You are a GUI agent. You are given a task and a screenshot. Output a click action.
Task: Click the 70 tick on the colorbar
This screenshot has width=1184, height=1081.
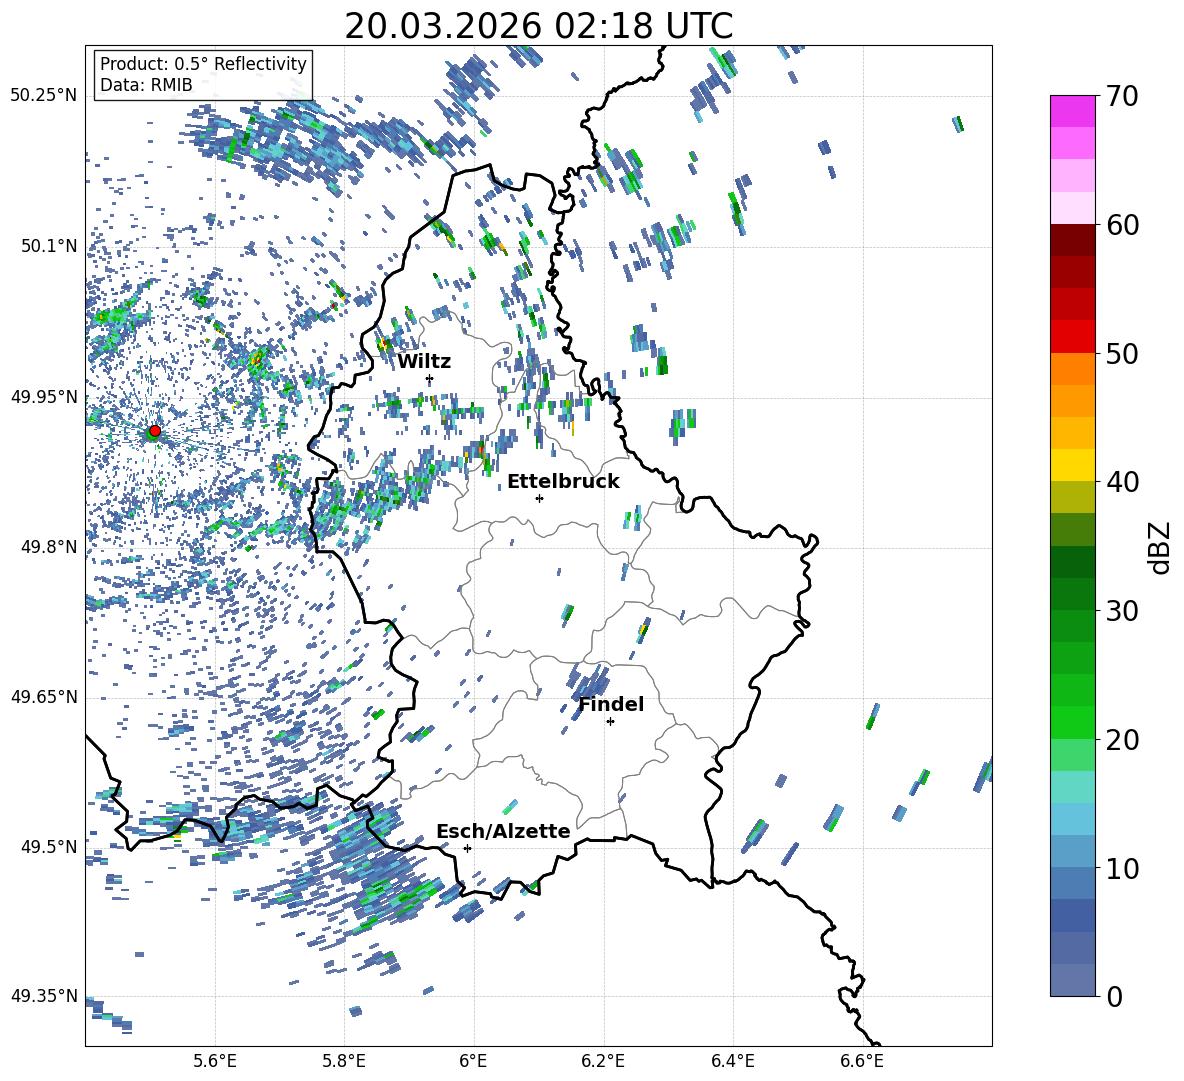coord(1123,97)
